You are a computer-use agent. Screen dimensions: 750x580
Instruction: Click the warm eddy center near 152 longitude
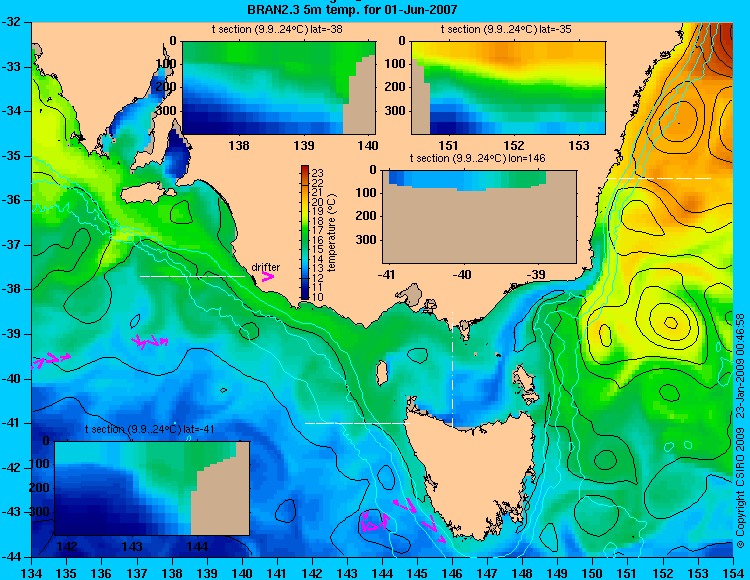pos(671,323)
